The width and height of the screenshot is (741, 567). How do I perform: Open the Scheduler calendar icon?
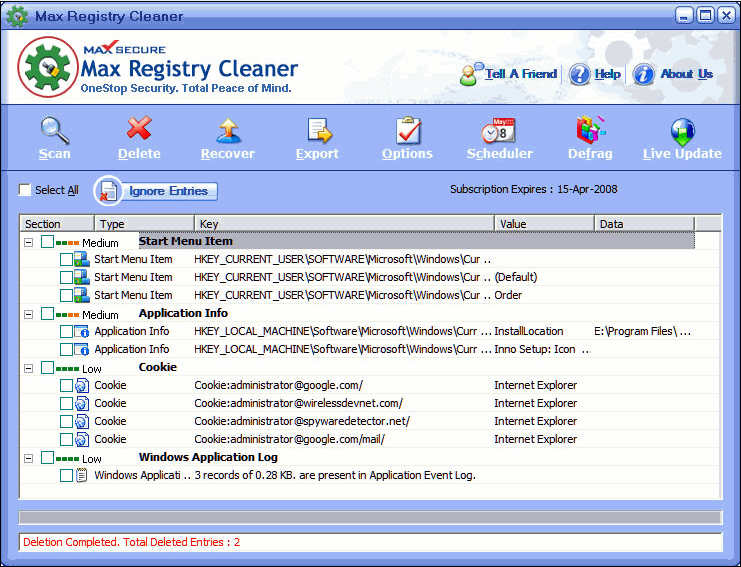pyautogui.click(x=498, y=130)
